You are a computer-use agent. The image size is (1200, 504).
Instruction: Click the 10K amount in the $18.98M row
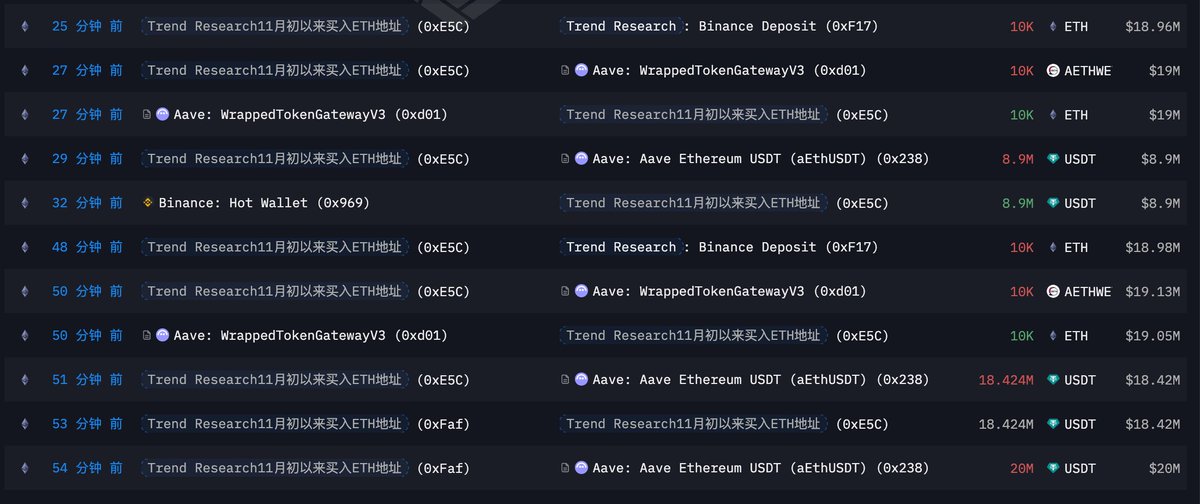(1022, 247)
